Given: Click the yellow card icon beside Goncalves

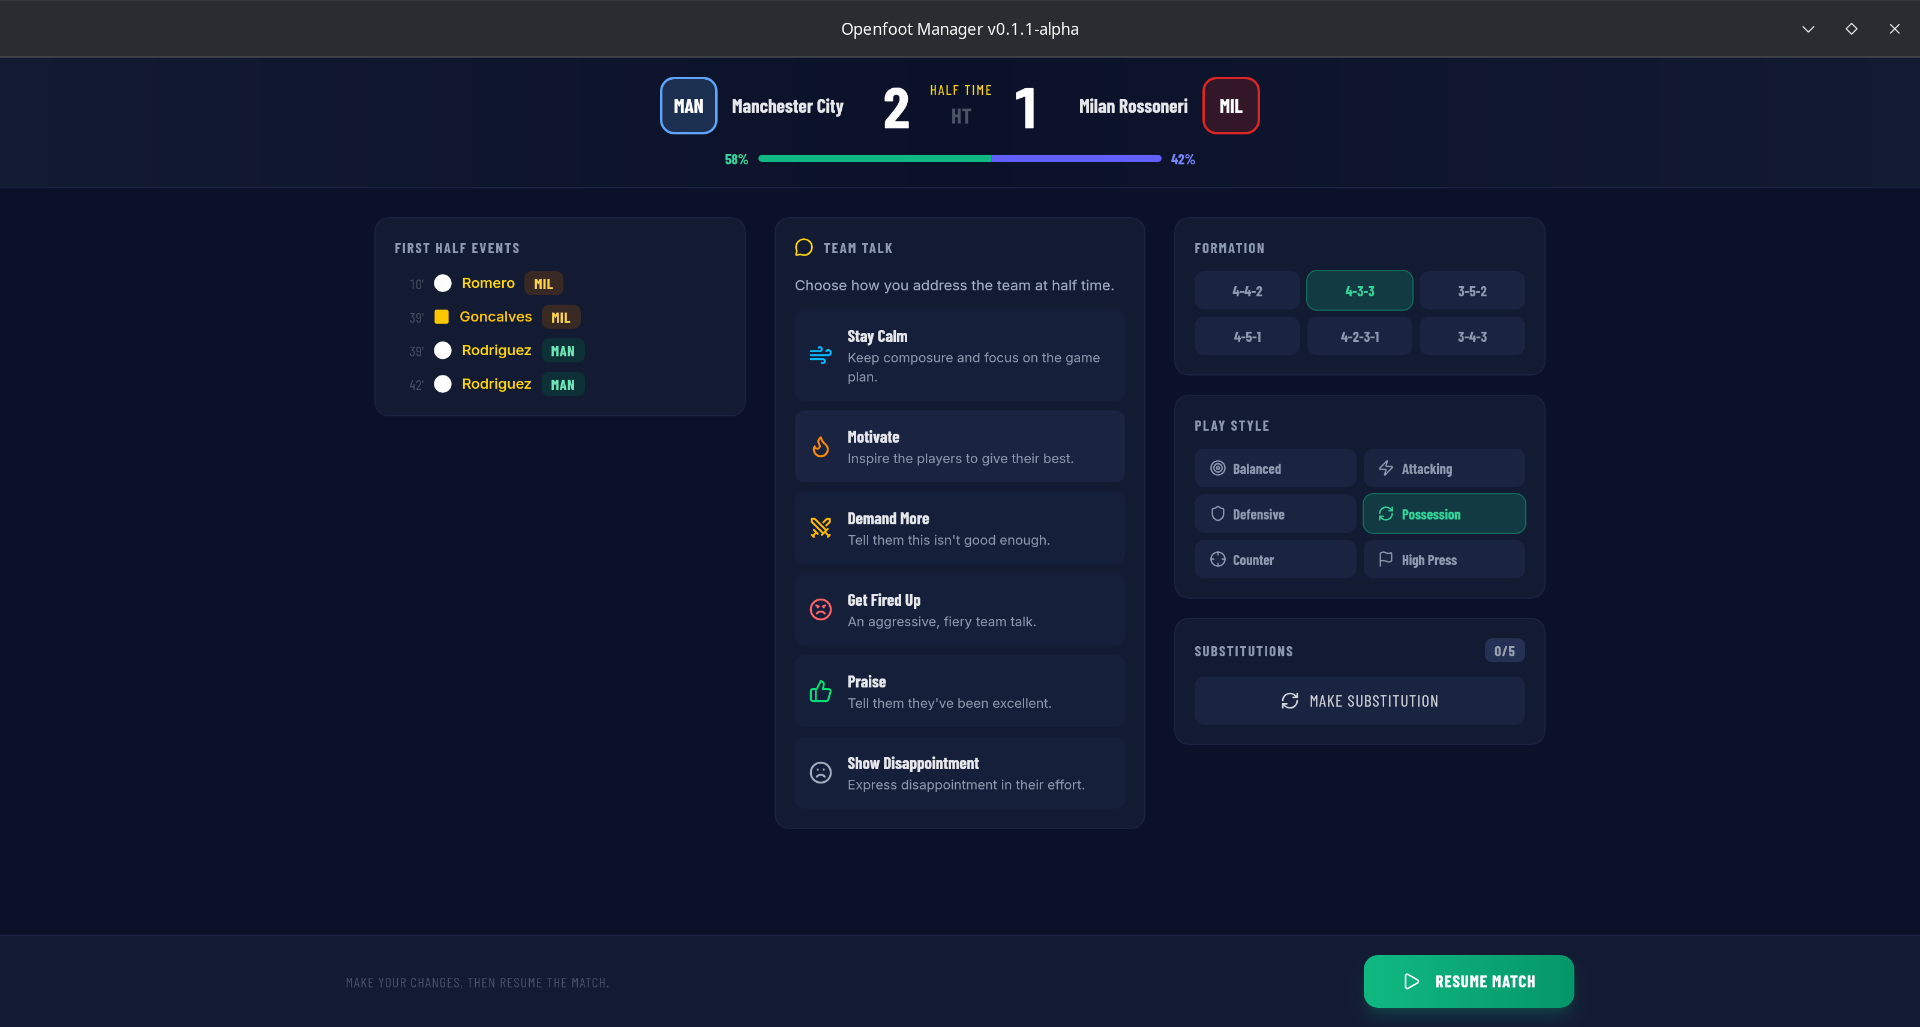Looking at the screenshot, I should click(x=441, y=317).
